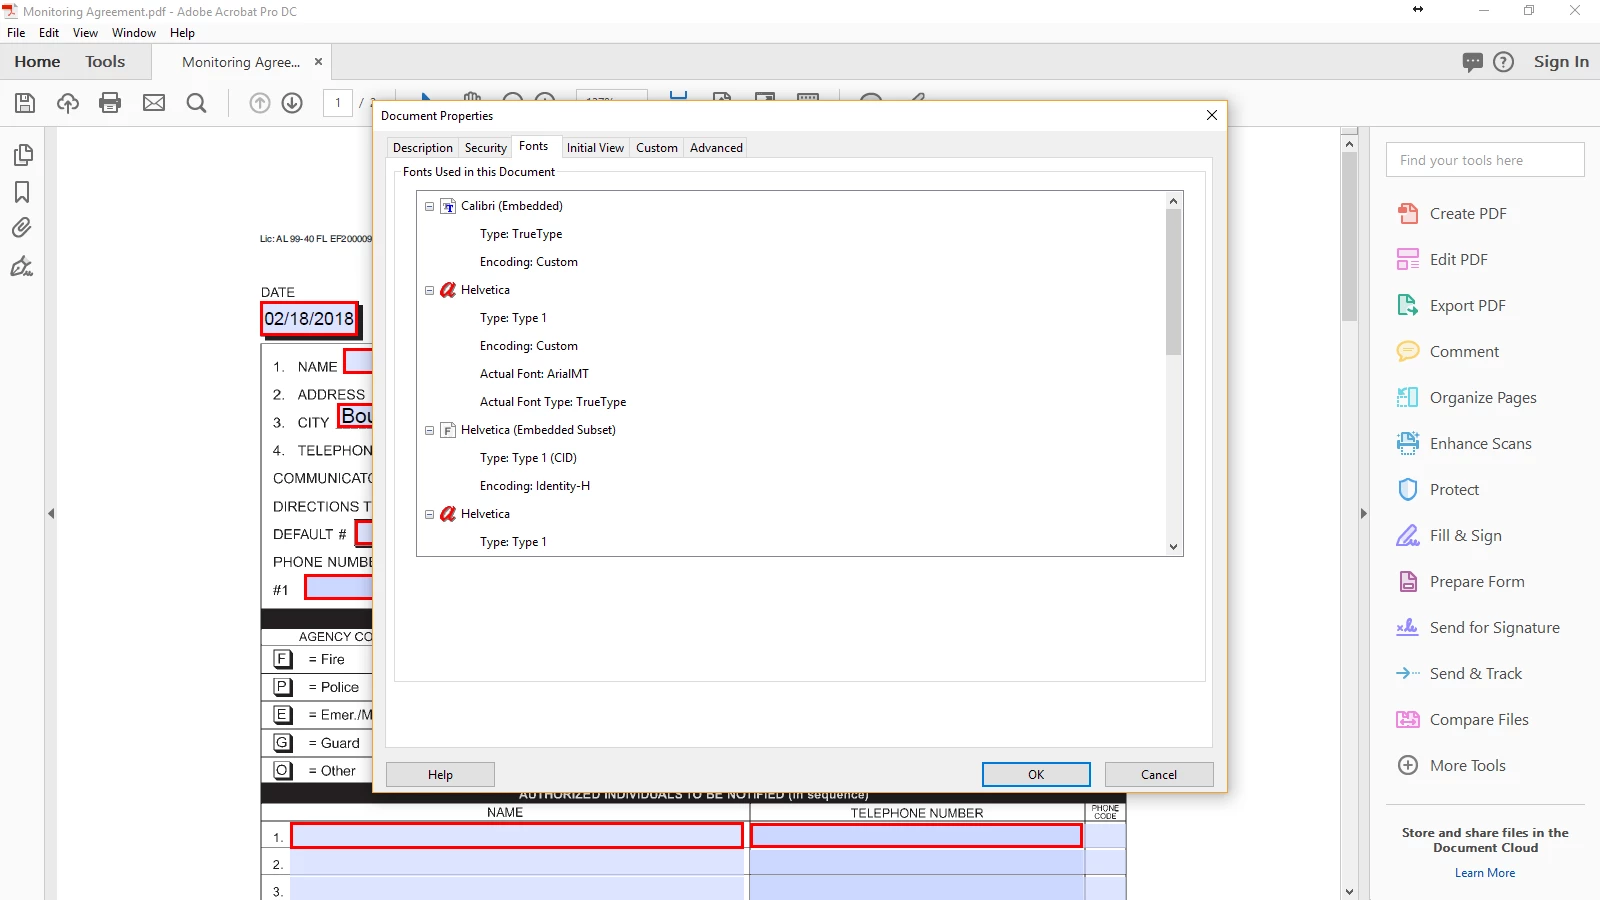The image size is (1600, 900).
Task: Open the Help menu
Action: point(182,33)
